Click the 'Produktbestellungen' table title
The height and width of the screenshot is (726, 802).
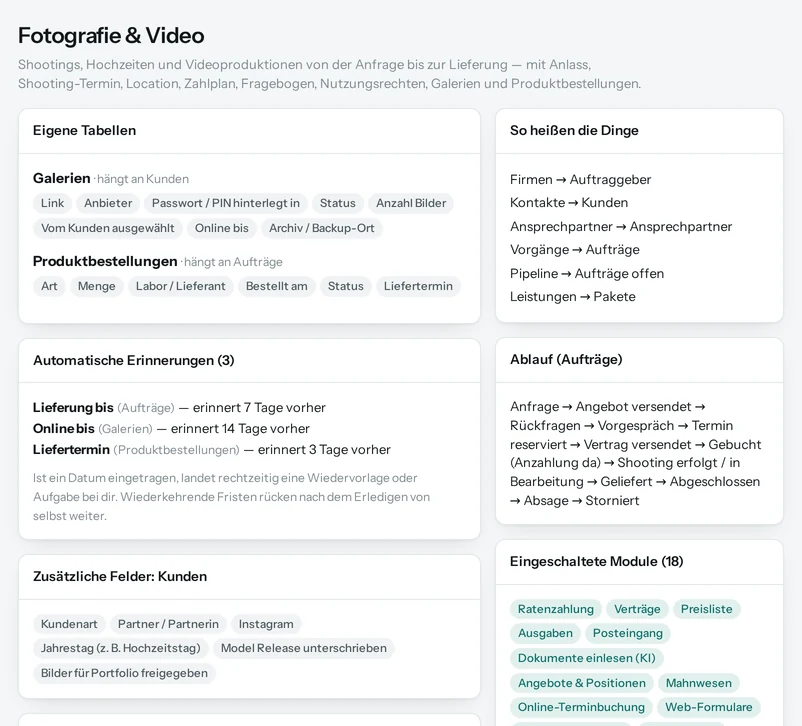point(105,261)
